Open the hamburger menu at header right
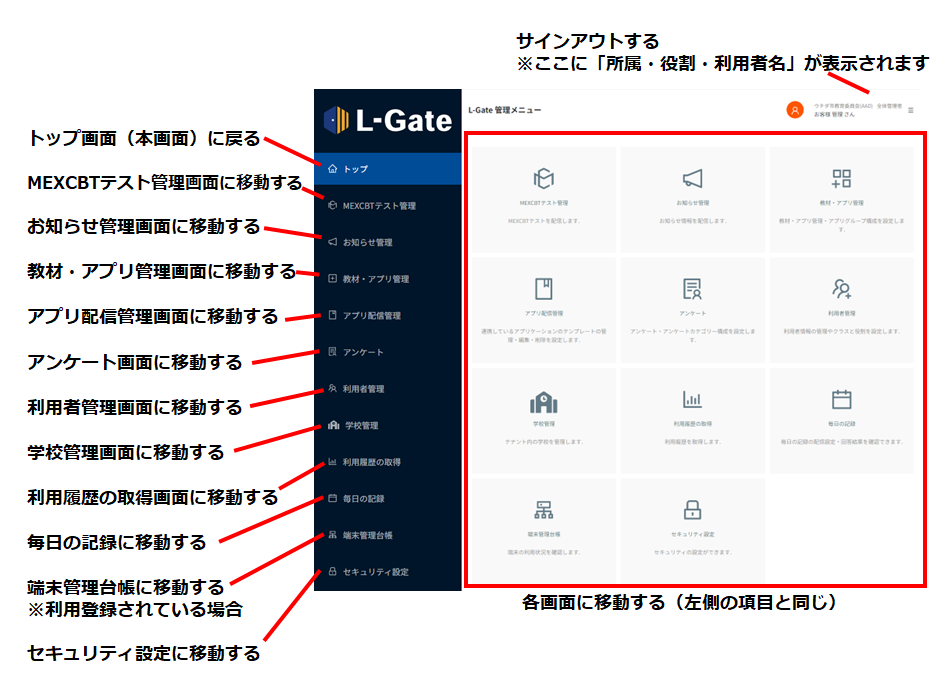Image resolution: width=952 pixels, height=684 pixels. click(x=910, y=110)
